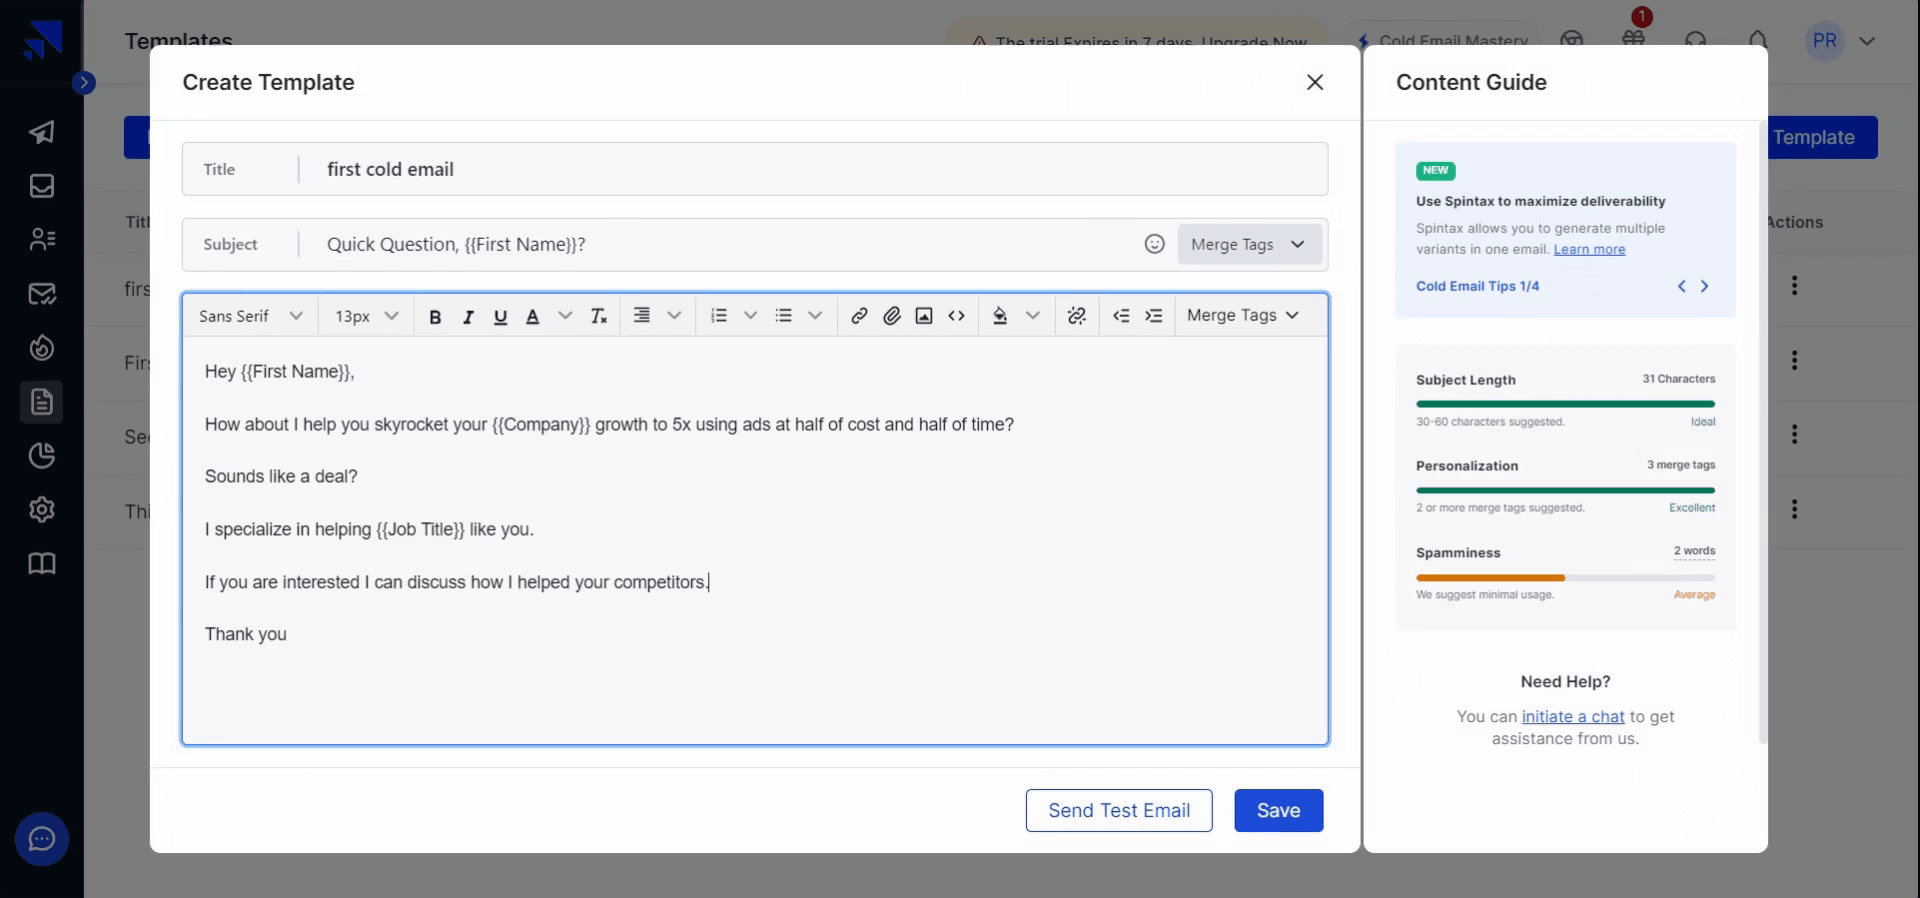The width and height of the screenshot is (1920, 898).
Task: Click the insert link icon
Action: (x=859, y=316)
